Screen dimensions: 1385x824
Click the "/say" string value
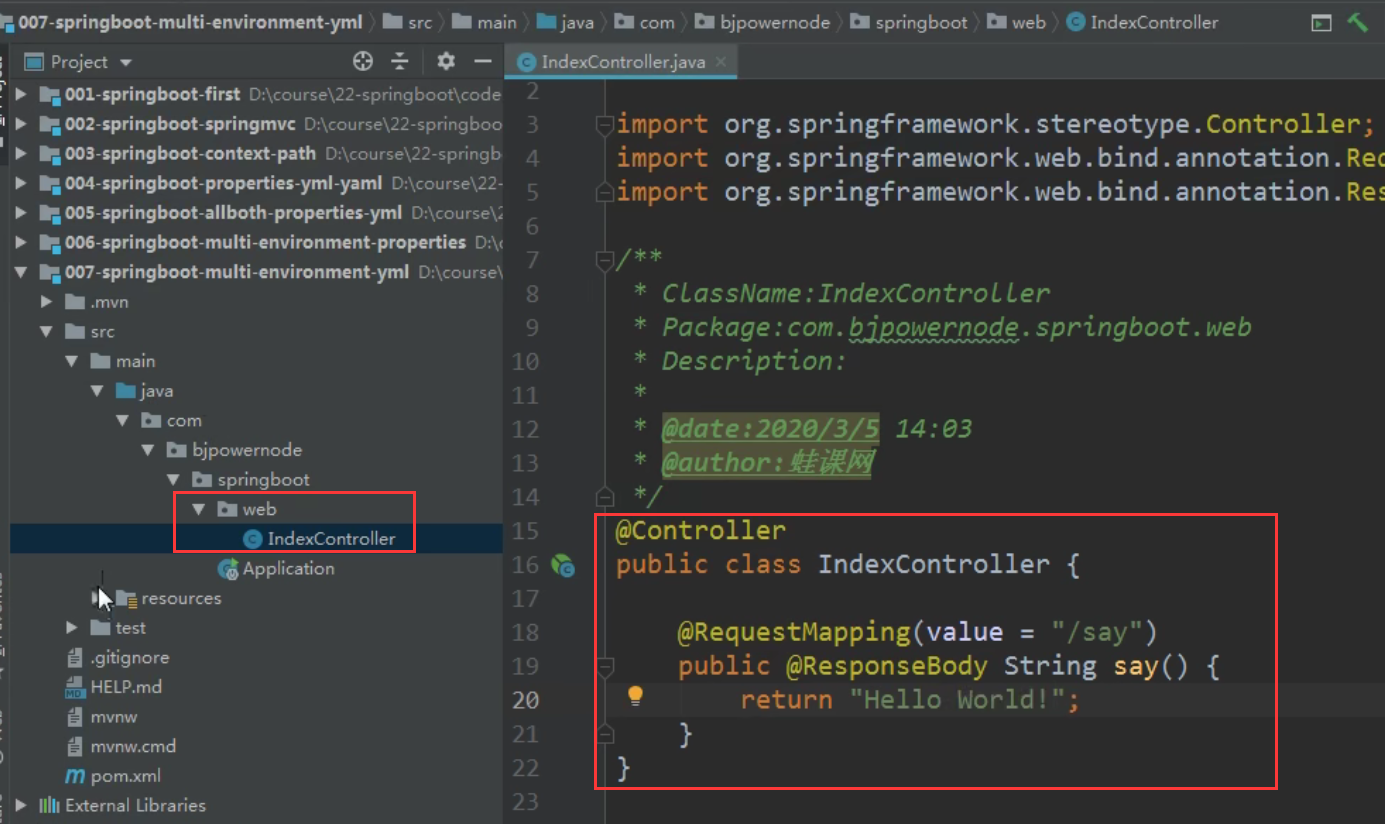click(x=1096, y=632)
